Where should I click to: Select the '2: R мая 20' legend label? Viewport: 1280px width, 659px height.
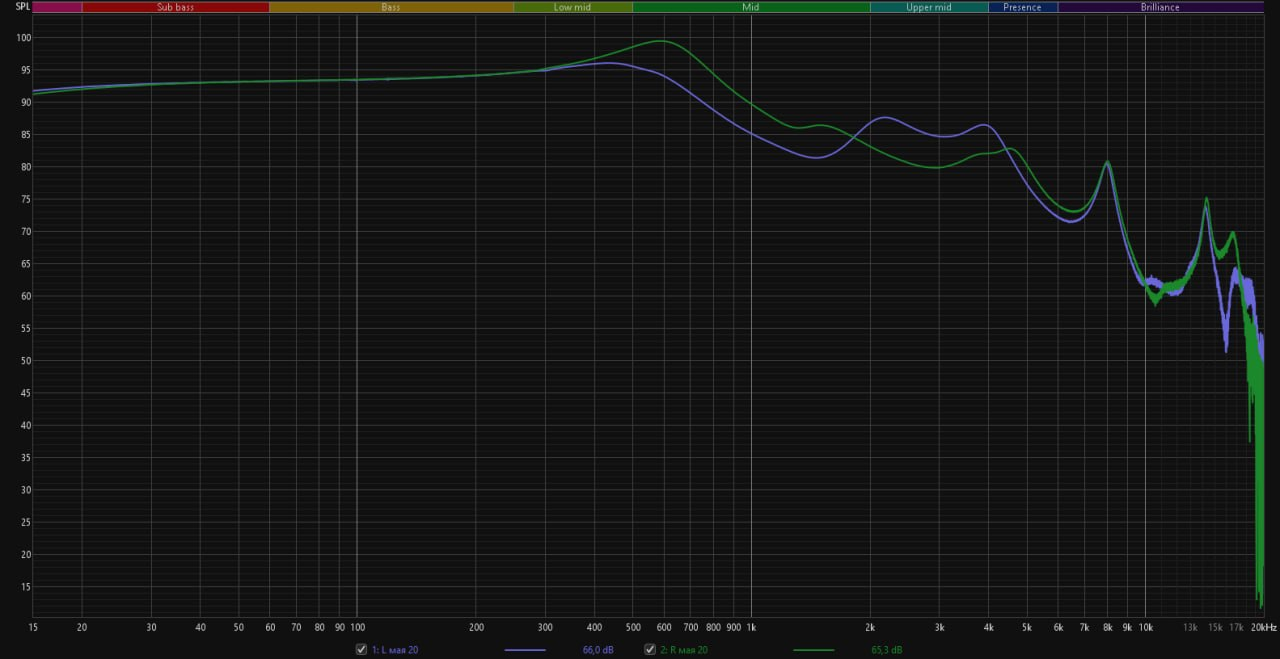coord(684,650)
